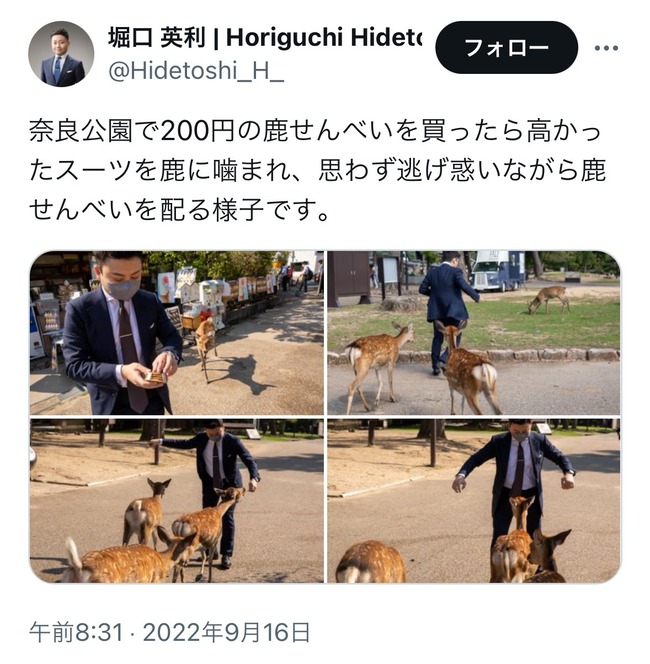The width and height of the screenshot is (650, 664).
Task: Open the author's profile avatar photo
Action: [x=61, y=54]
